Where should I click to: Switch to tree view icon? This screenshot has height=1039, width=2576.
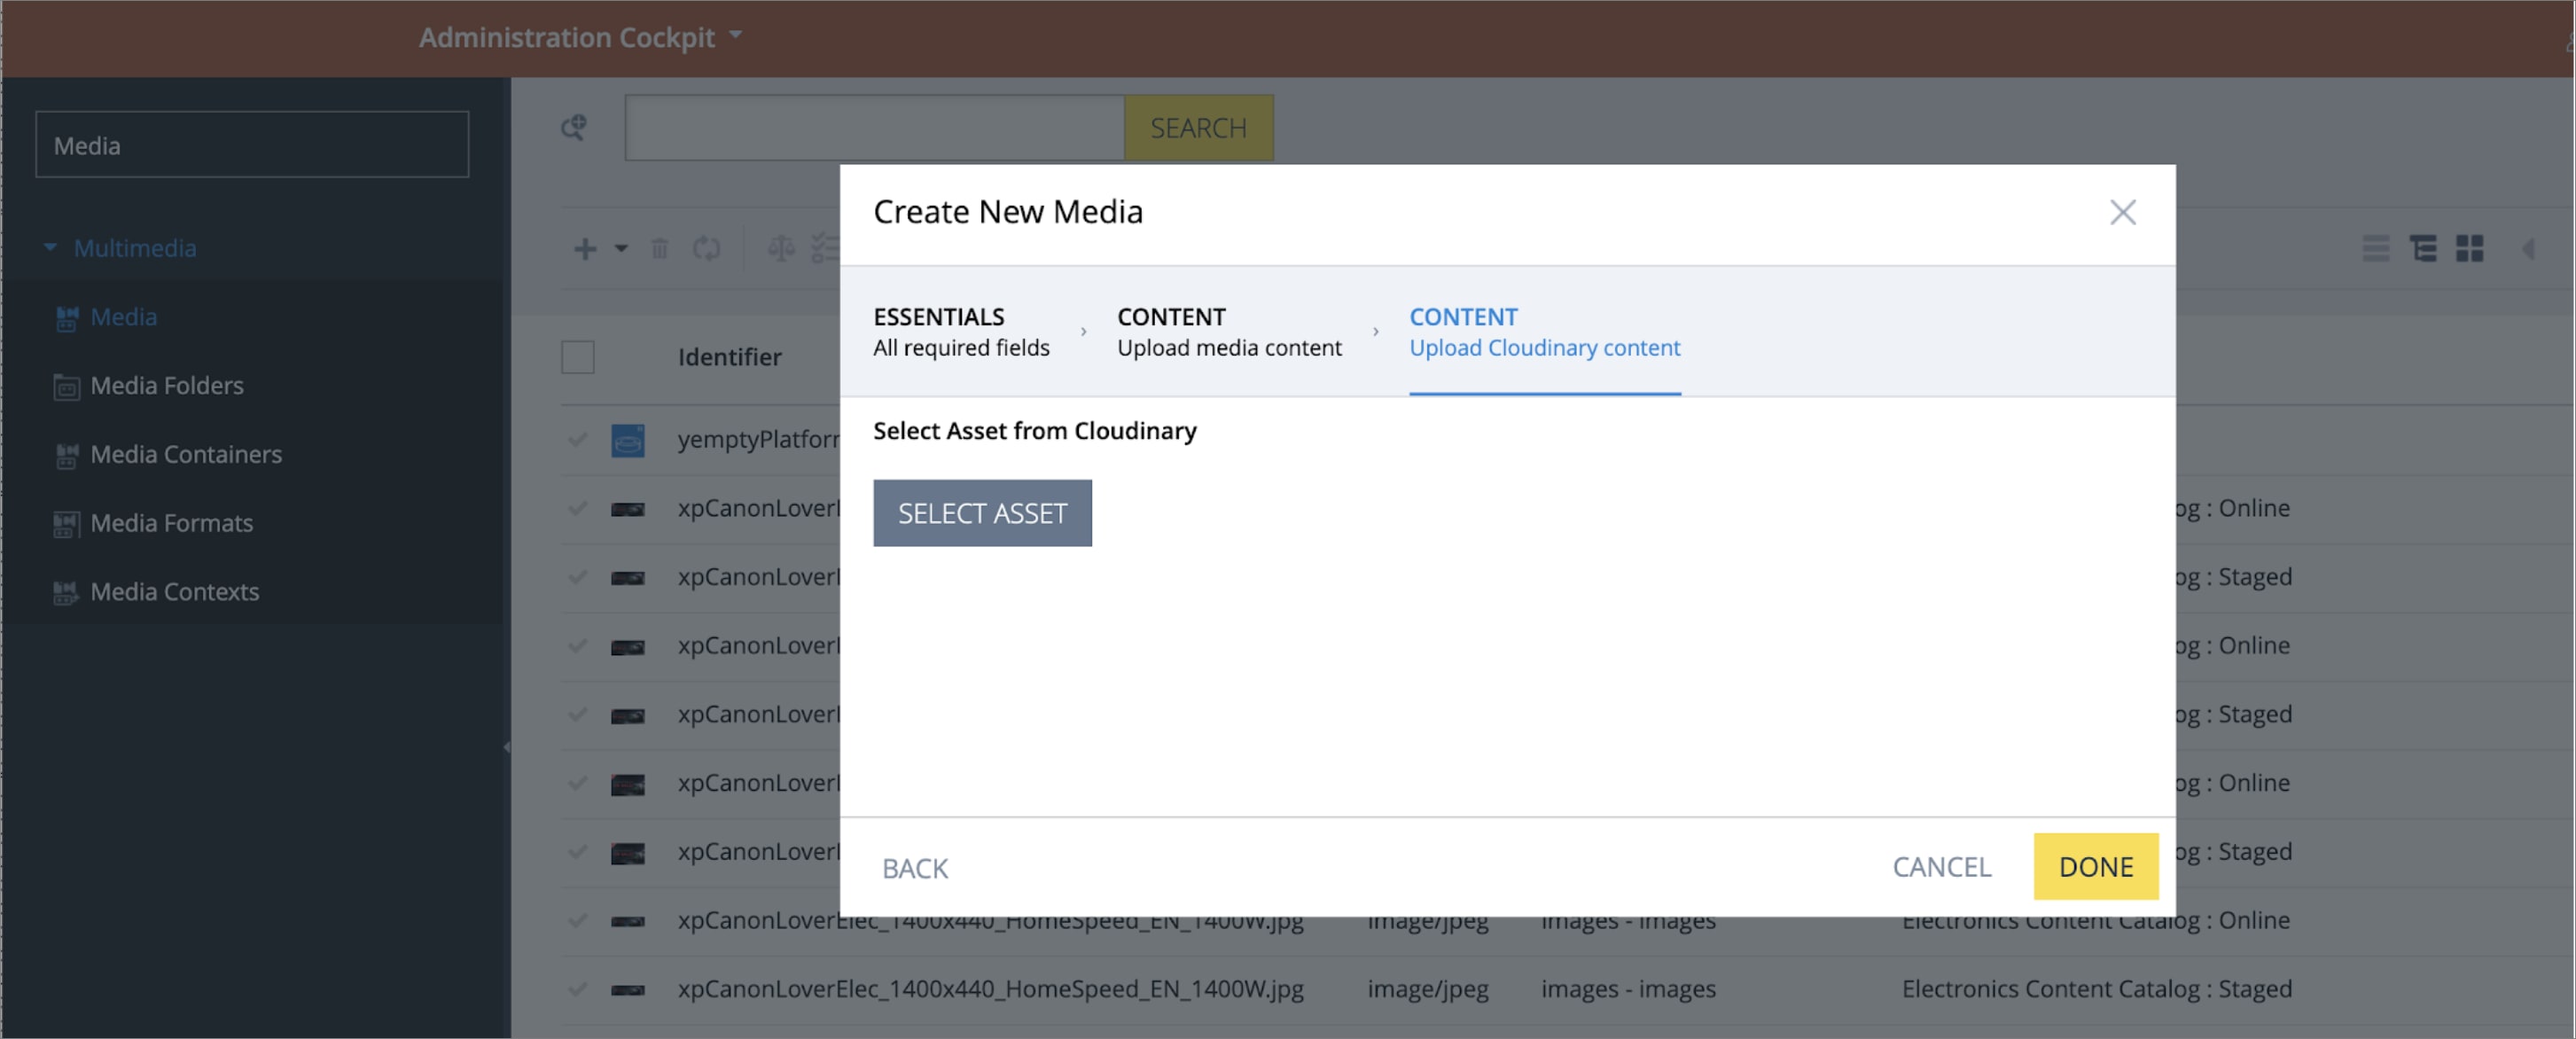pyautogui.click(x=2423, y=248)
